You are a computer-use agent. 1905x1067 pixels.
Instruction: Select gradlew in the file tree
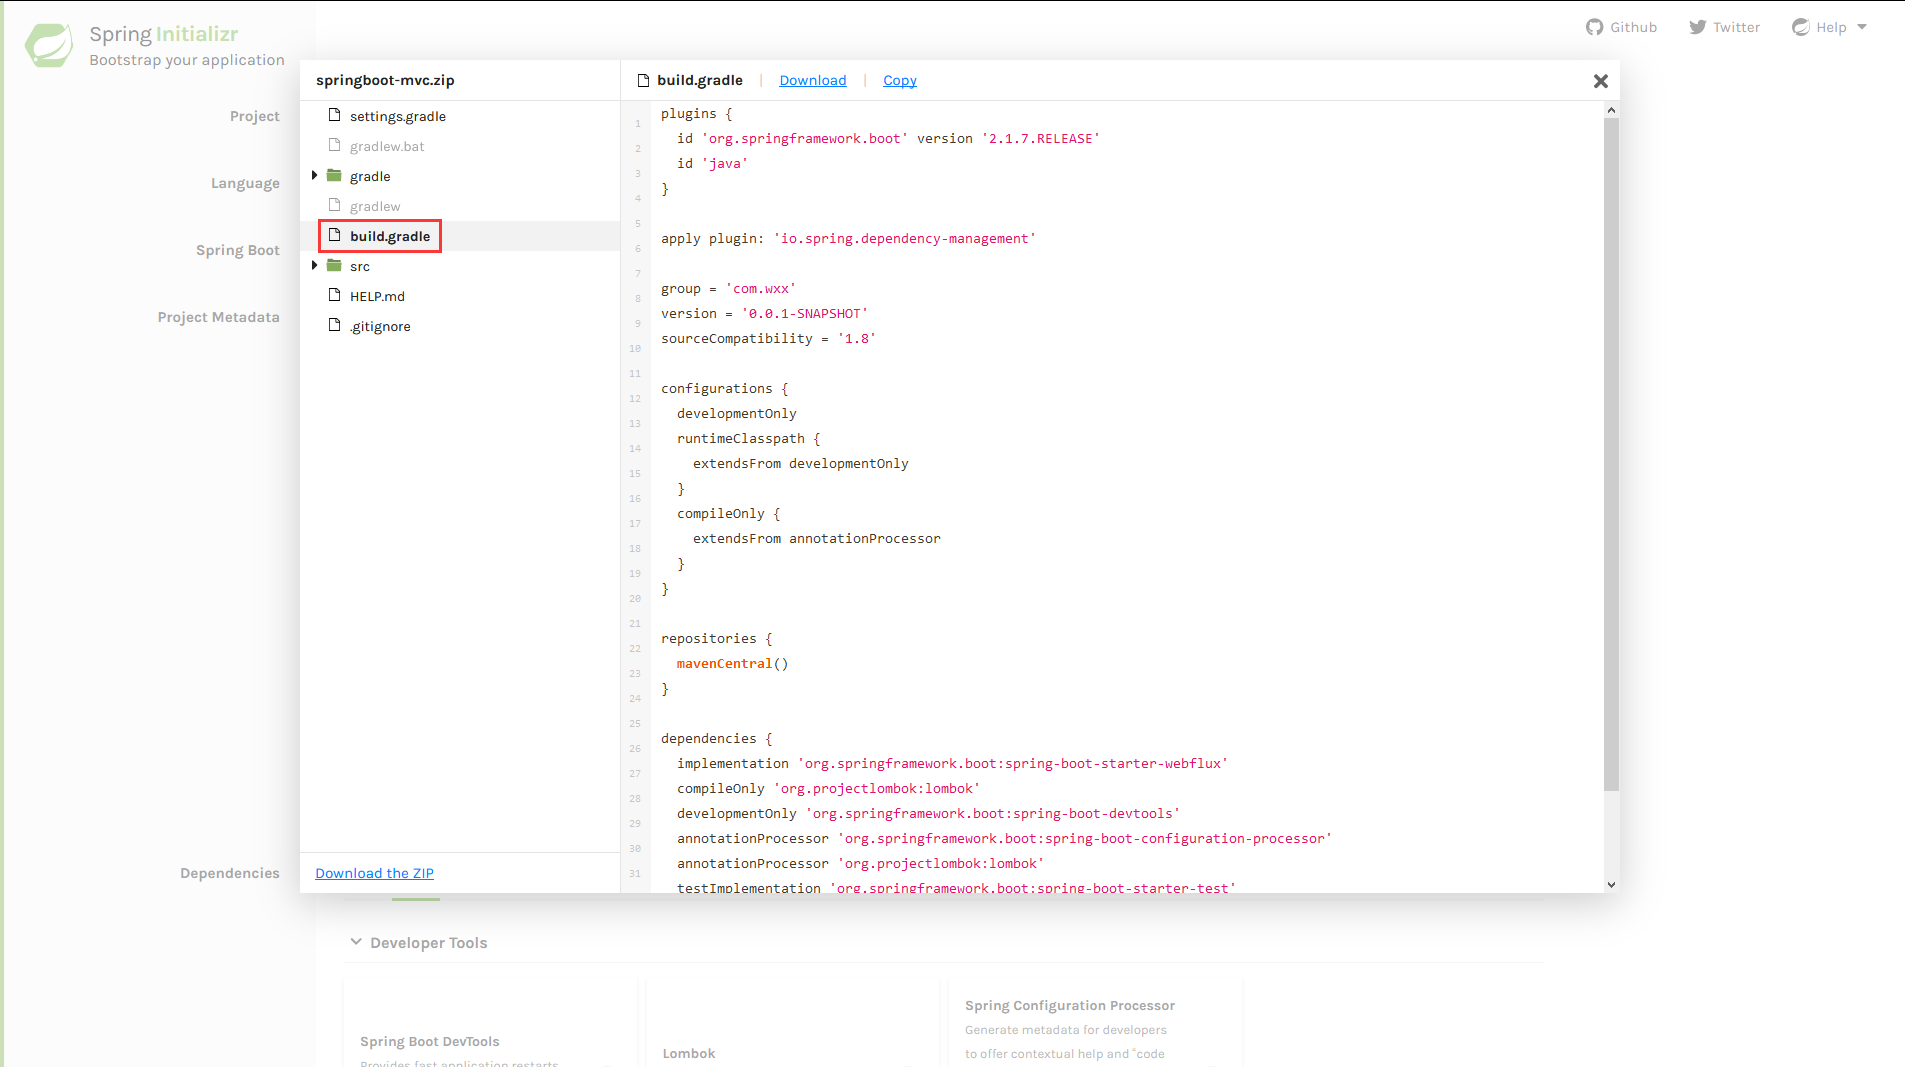pos(375,206)
